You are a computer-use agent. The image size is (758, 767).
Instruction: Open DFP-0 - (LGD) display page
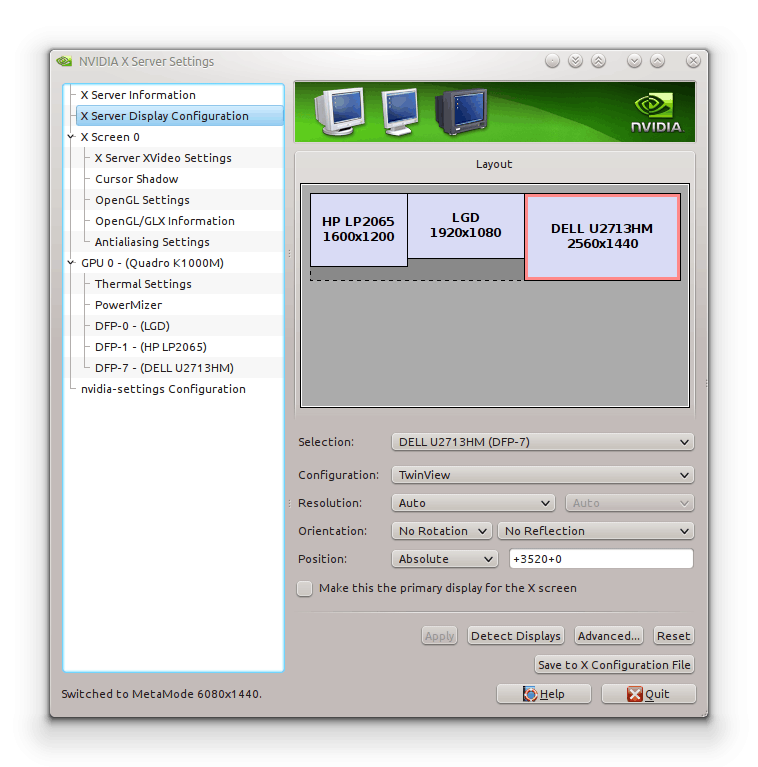[132, 326]
